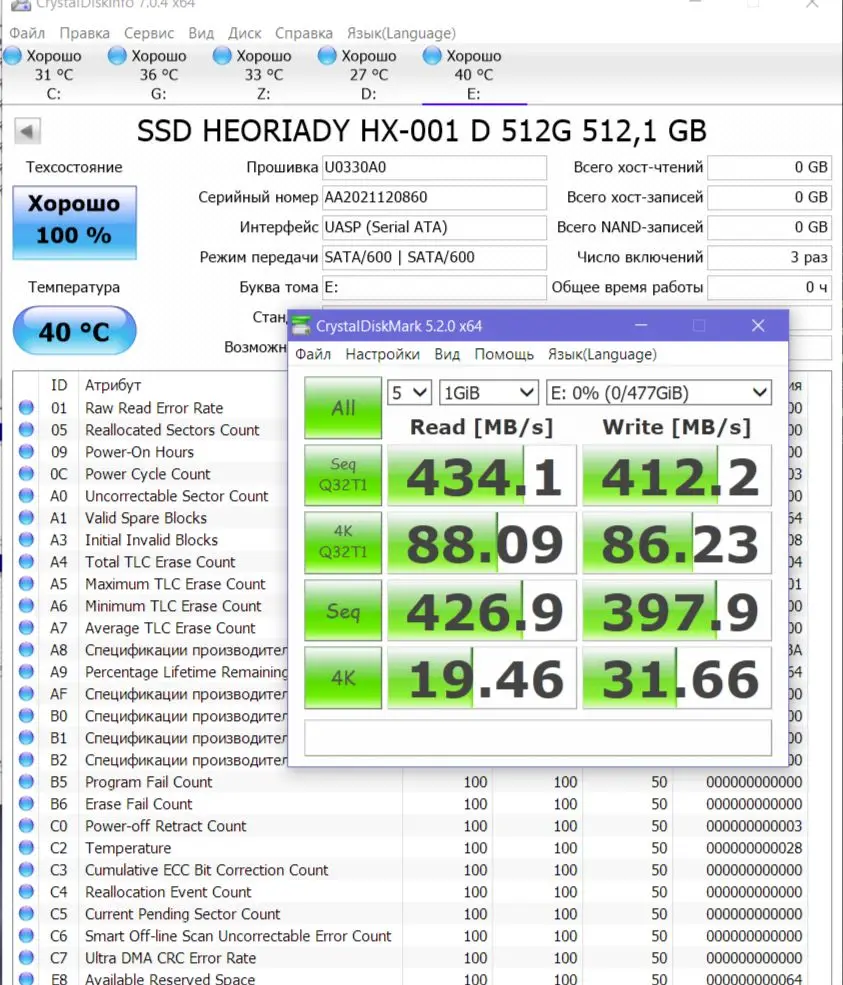This screenshot has width=843, height=985.
Task: Click status orb for Reallocation Event Count
Action: coord(26,891)
